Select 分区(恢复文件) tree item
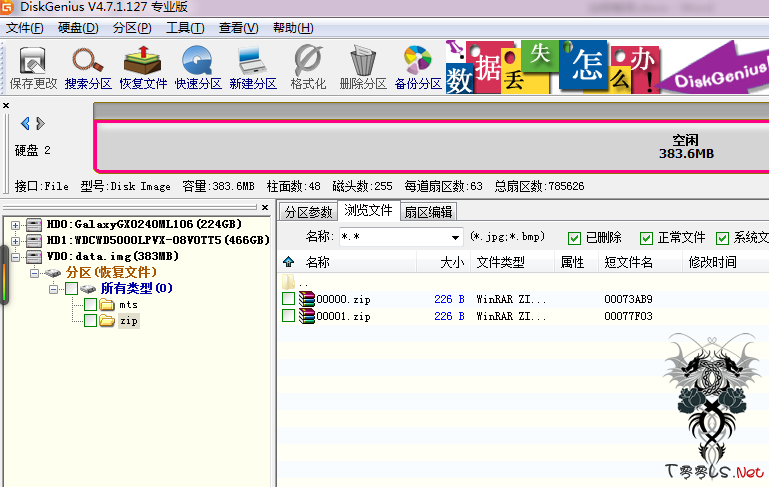769x487 pixels. point(111,273)
